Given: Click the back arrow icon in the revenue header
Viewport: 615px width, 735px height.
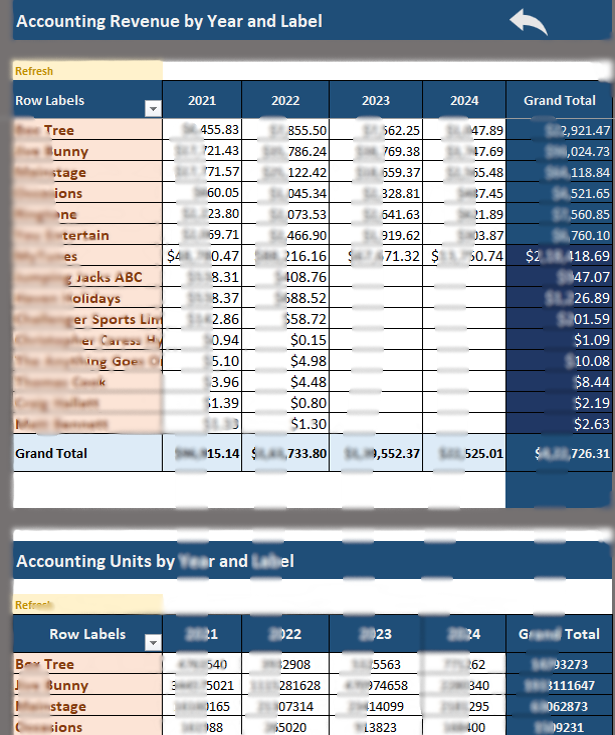Looking at the screenshot, I should tap(528, 22).
